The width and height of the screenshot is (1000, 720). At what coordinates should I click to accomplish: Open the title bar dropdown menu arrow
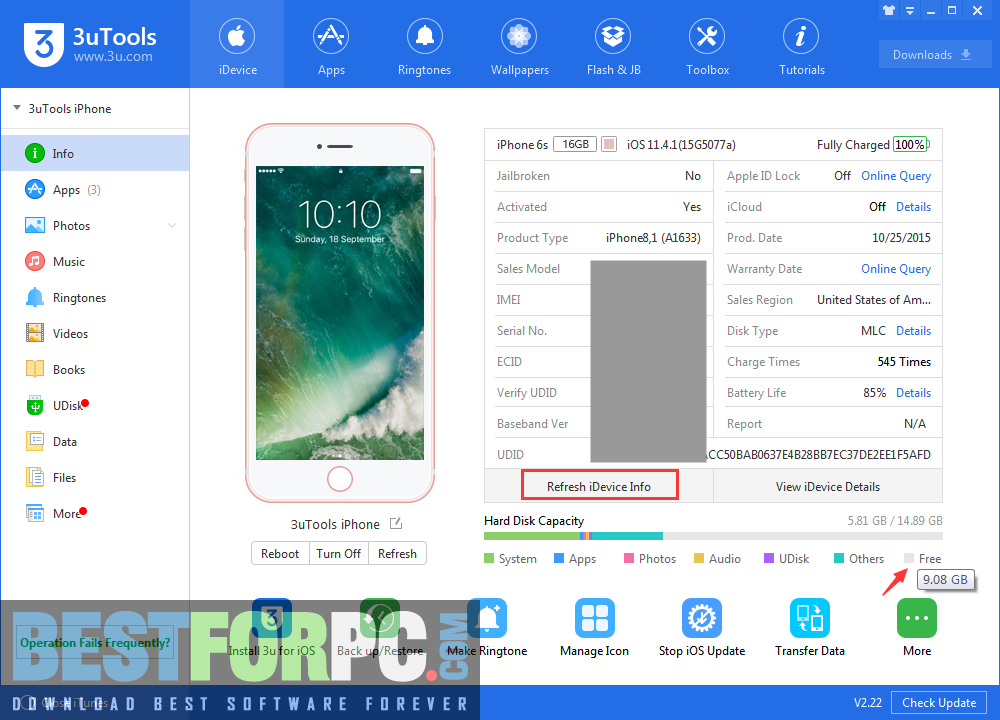910,11
